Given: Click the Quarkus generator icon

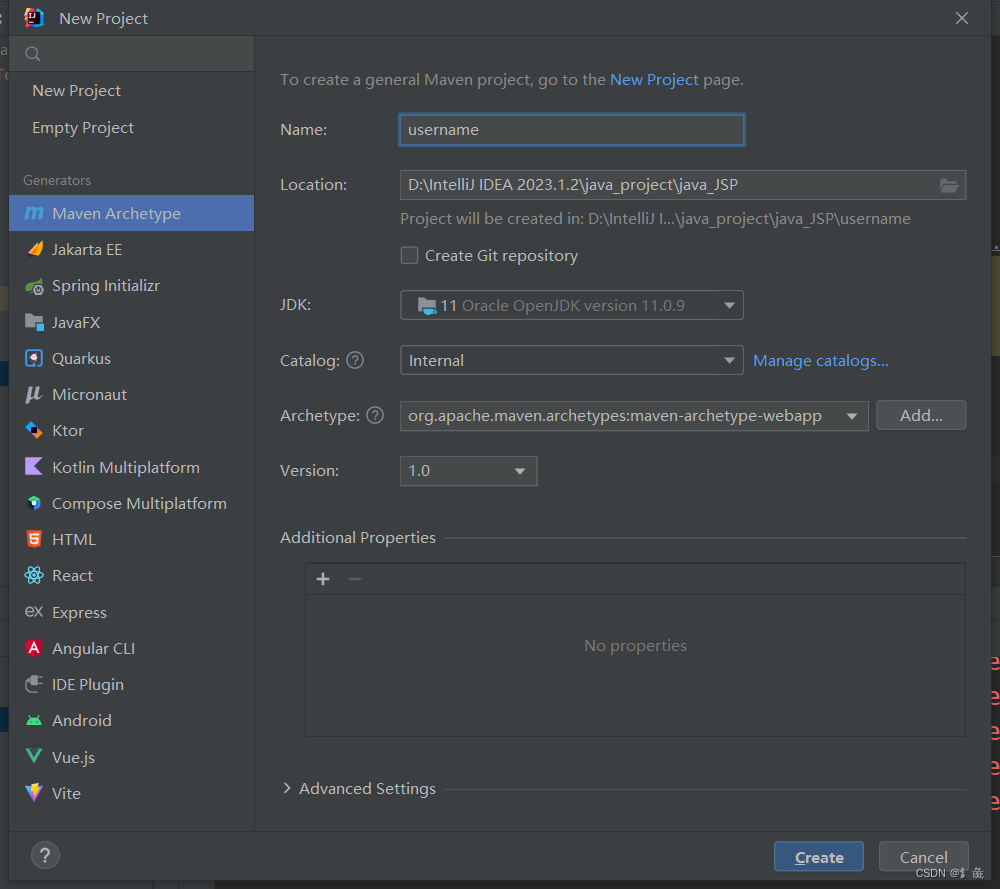Looking at the screenshot, I should pyautogui.click(x=34, y=358).
